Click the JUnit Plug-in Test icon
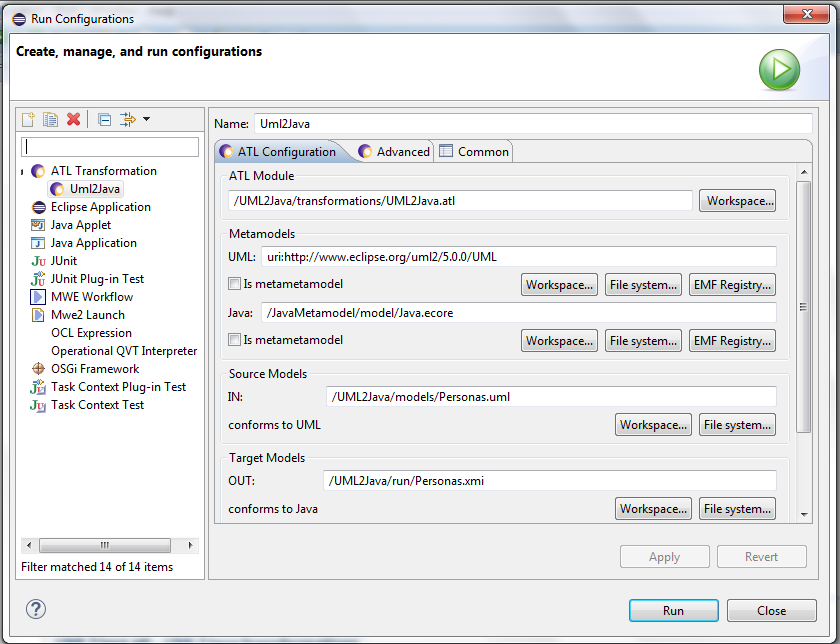The height and width of the screenshot is (644, 840). [38, 279]
